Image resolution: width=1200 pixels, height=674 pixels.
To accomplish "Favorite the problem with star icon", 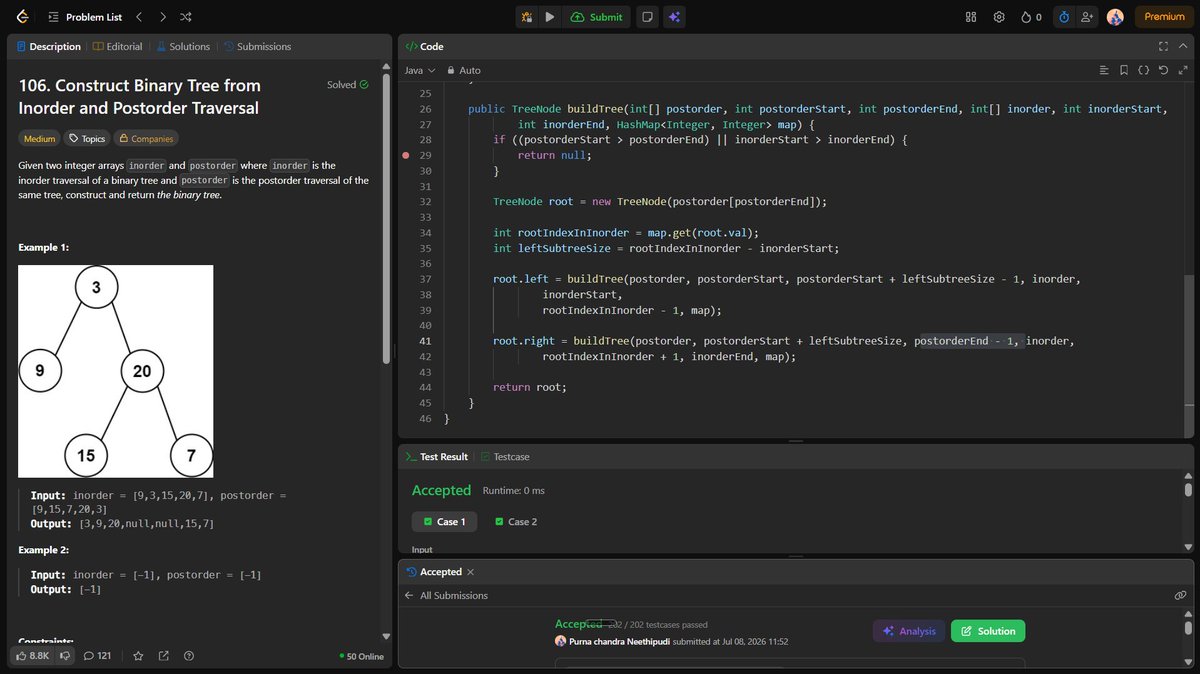I will coord(138,656).
